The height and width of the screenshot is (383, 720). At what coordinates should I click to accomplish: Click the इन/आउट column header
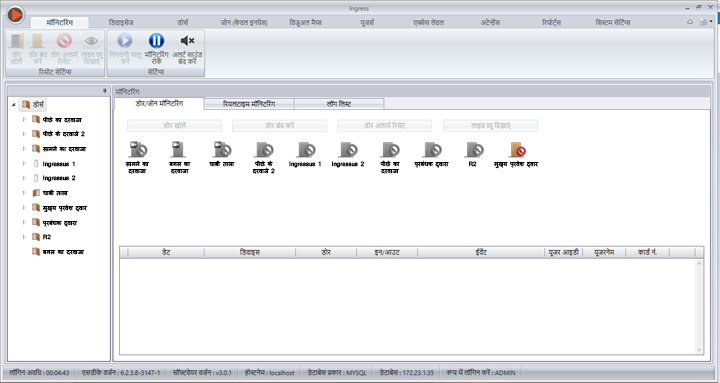click(x=387, y=252)
